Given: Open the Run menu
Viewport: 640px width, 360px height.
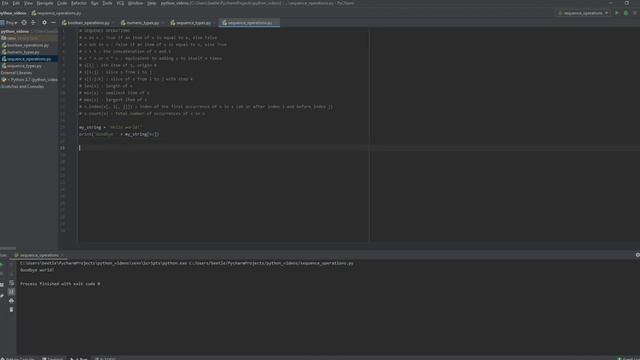Looking at the screenshot, I should coord(94,3).
